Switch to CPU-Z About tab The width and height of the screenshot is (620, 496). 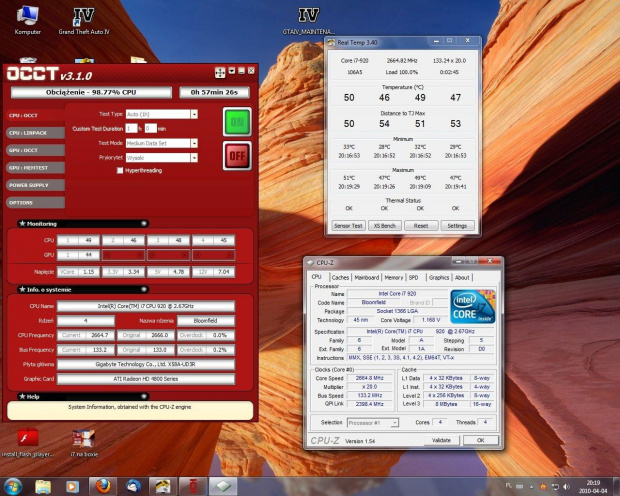[462, 278]
